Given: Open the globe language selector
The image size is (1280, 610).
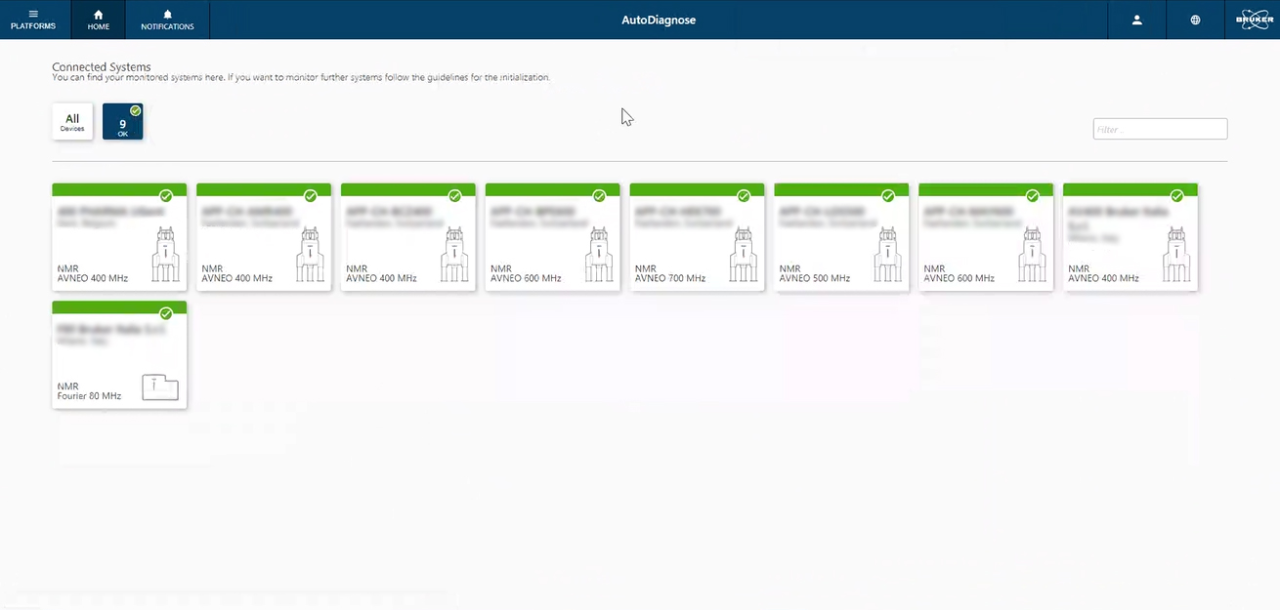Looking at the screenshot, I should [x=1195, y=20].
